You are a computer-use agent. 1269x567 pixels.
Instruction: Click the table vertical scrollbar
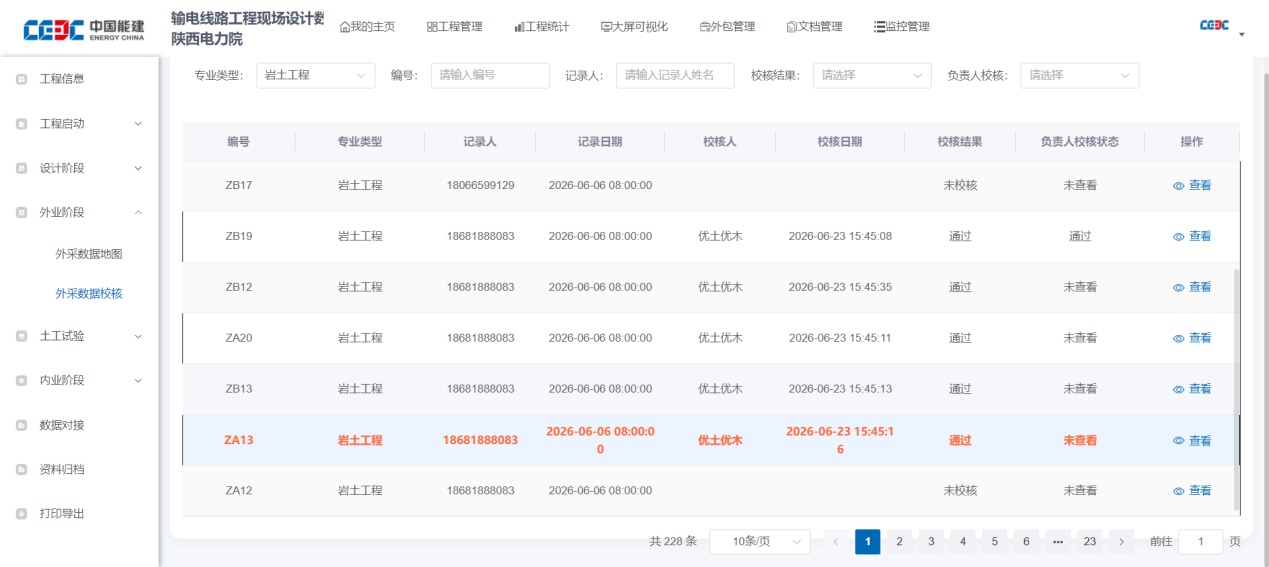(x=1236, y=390)
